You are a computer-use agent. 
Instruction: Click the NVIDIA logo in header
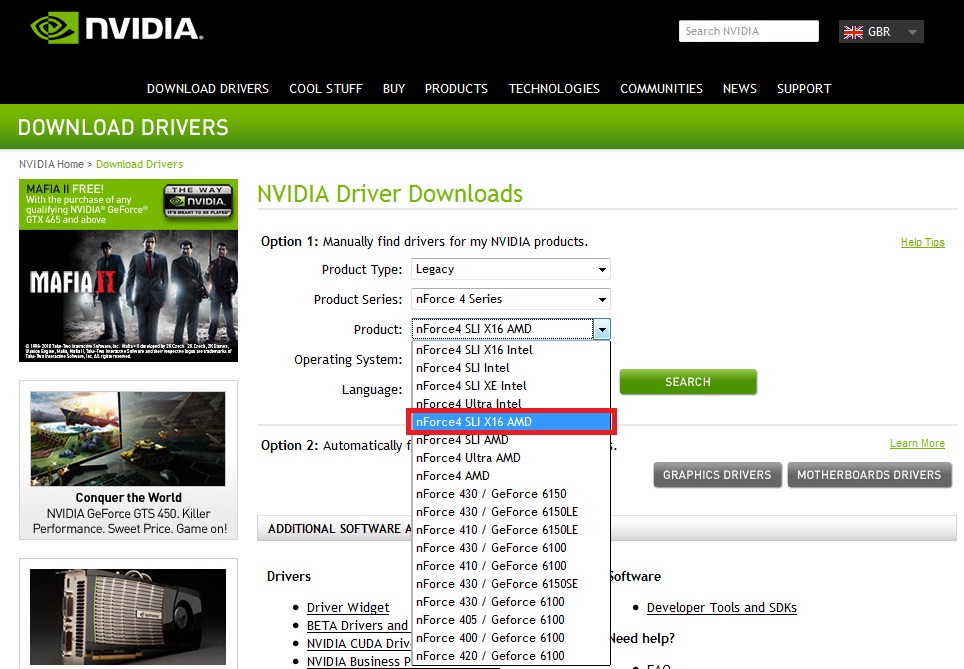pos(117,28)
